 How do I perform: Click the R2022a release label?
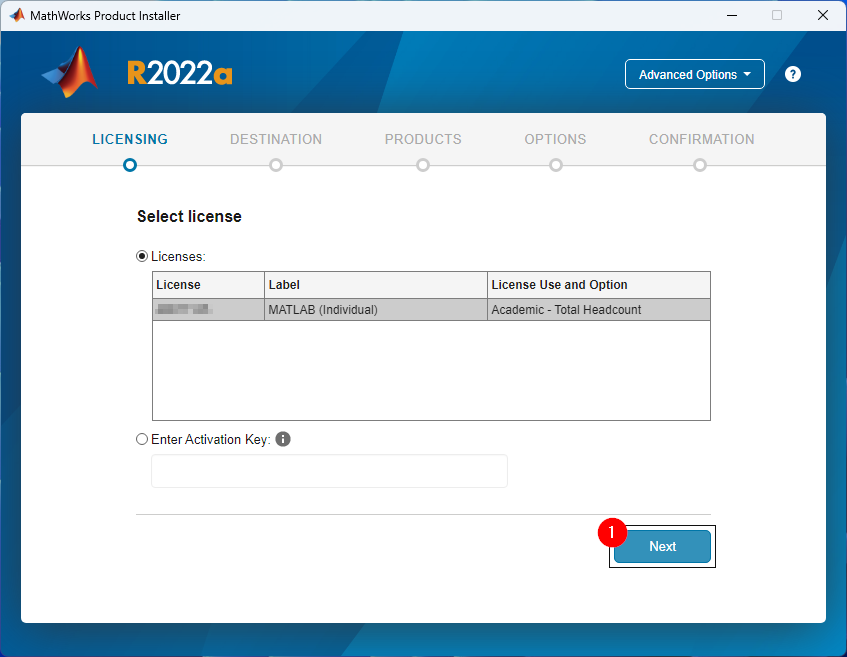pyautogui.click(x=180, y=73)
